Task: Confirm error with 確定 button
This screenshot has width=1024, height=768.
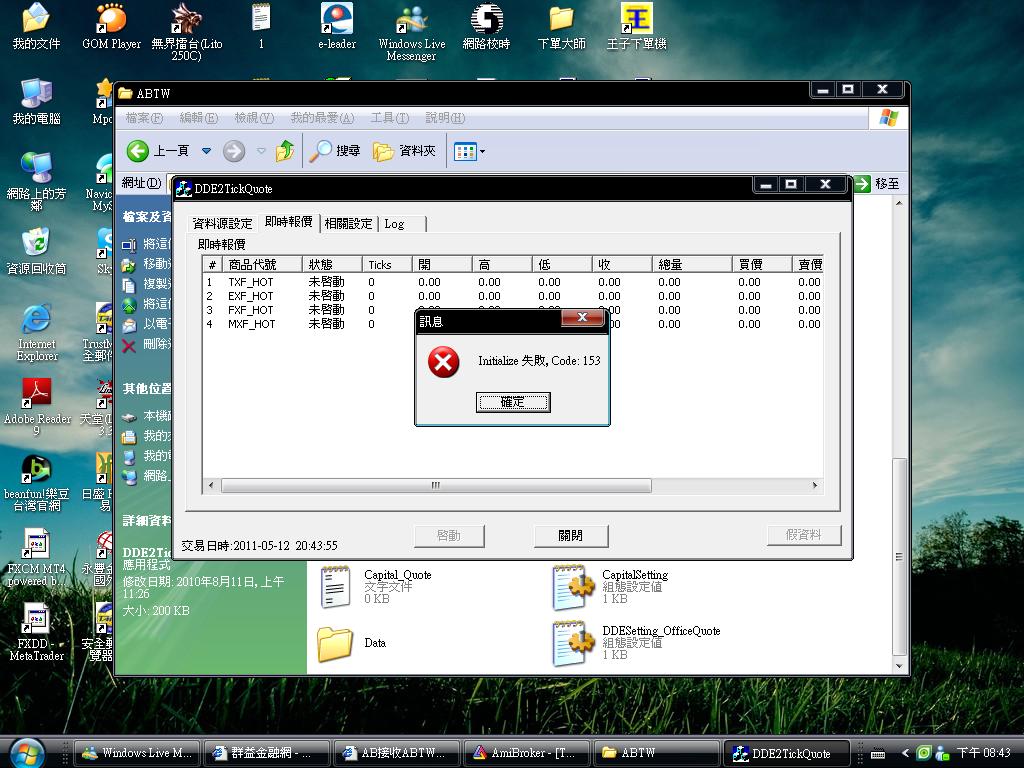Action: coord(513,402)
